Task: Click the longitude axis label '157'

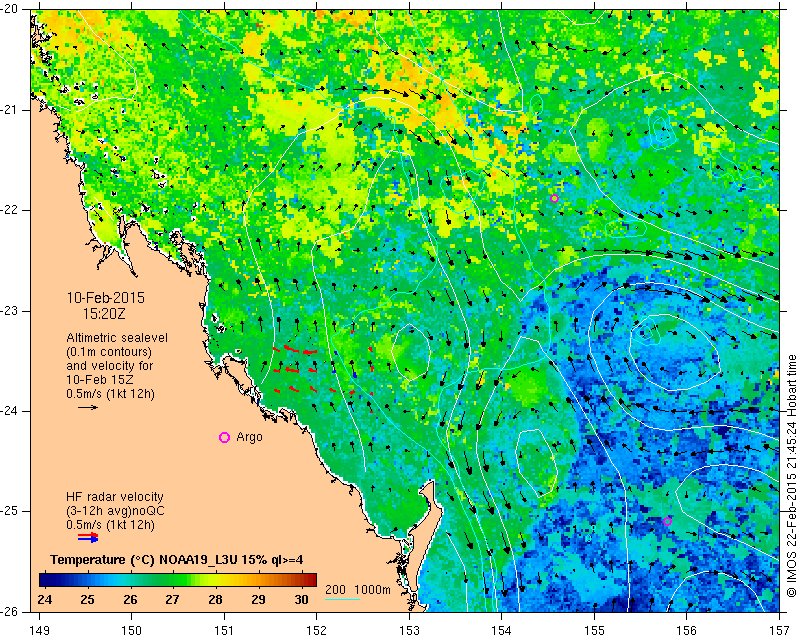Action: 780,631
